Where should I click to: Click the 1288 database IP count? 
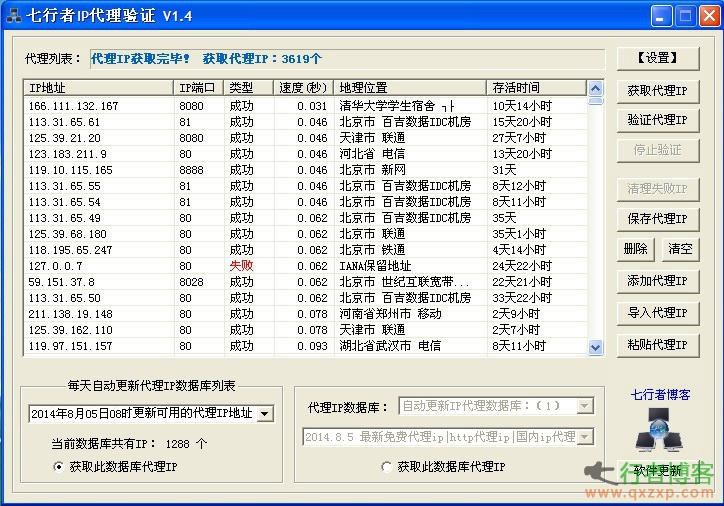tap(178, 444)
